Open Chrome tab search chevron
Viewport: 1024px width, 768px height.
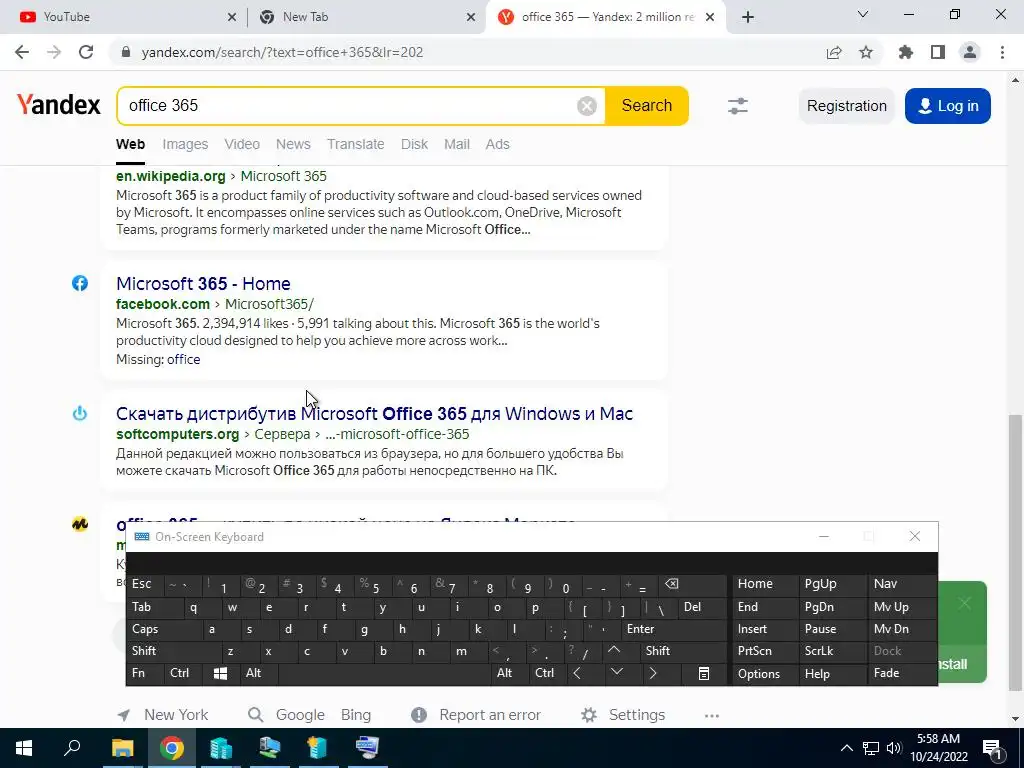click(863, 14)
